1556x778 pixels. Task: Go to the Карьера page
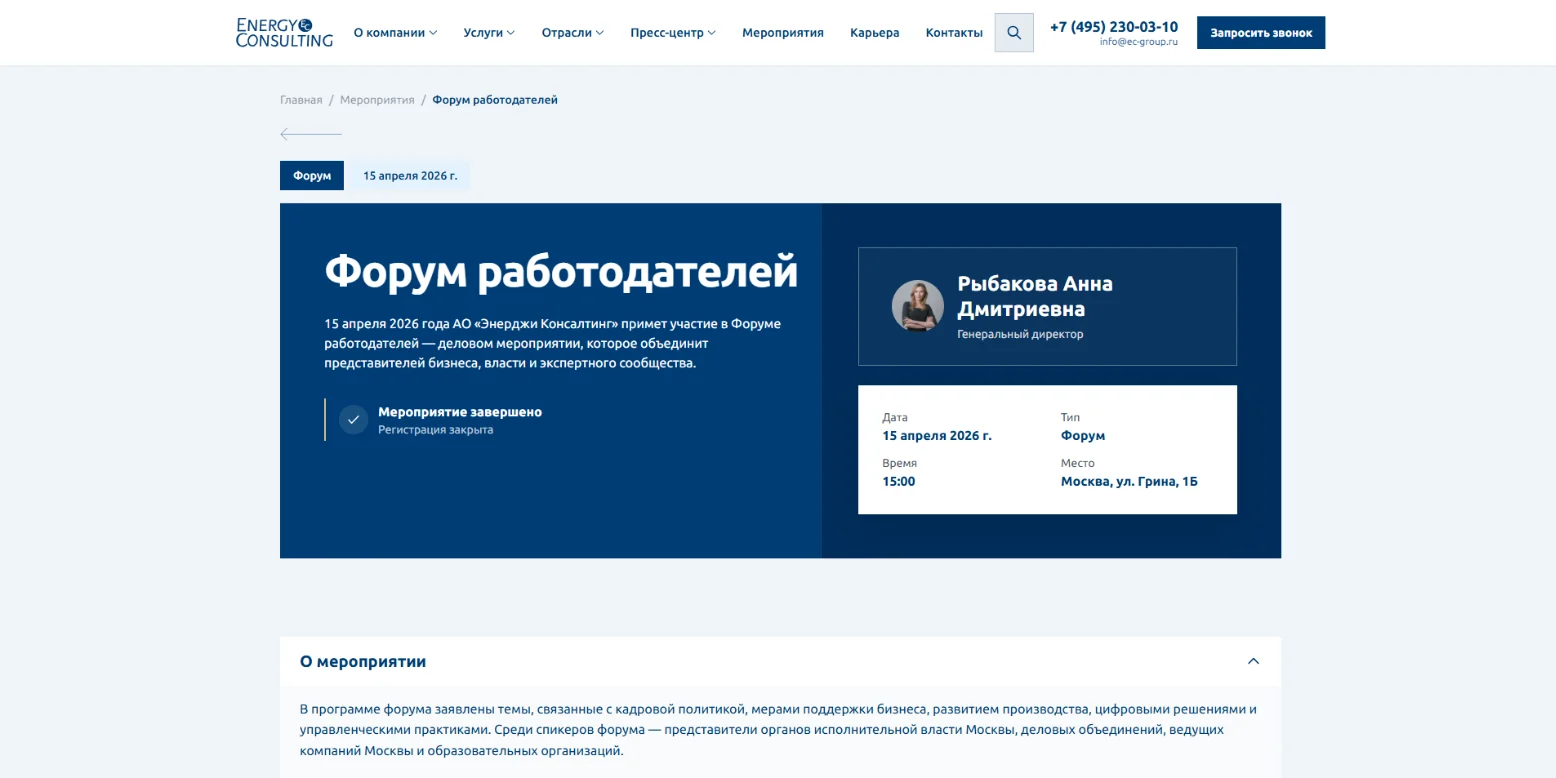(x=875, y=33)
